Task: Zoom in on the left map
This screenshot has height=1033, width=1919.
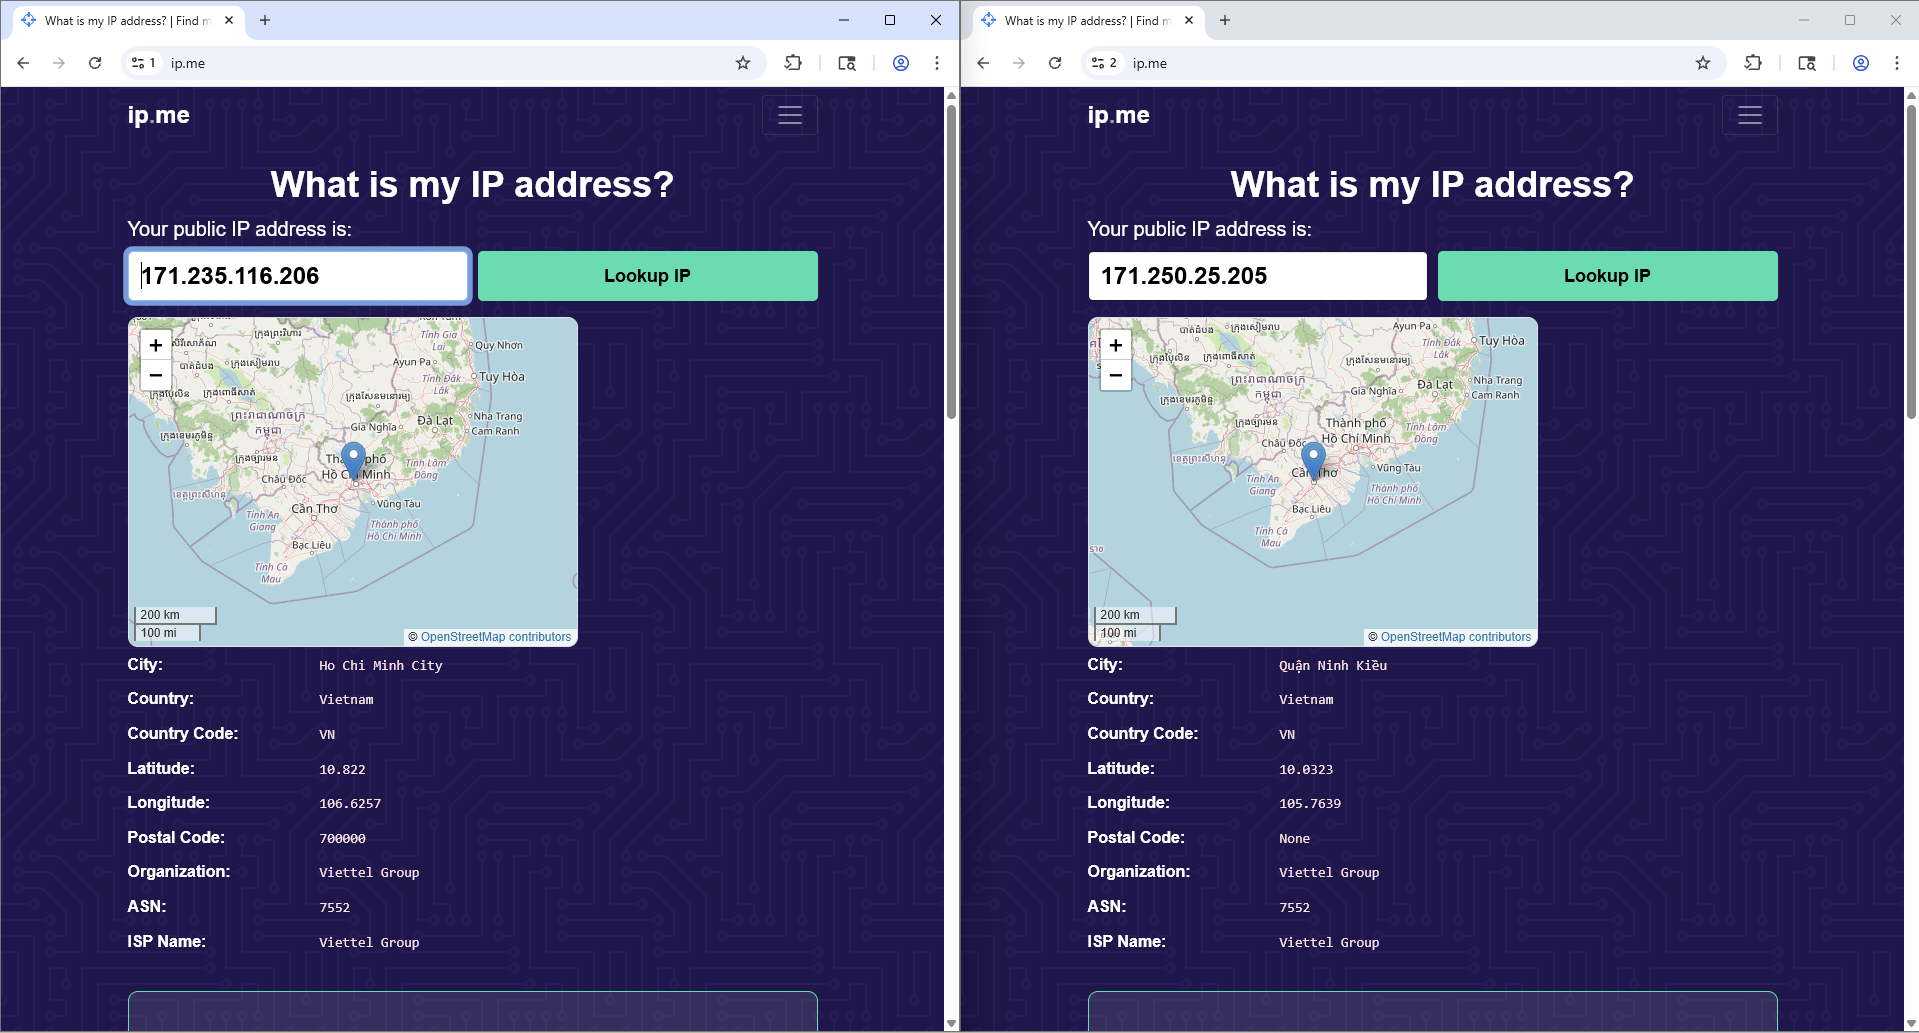Action: (x=156, y=345)
